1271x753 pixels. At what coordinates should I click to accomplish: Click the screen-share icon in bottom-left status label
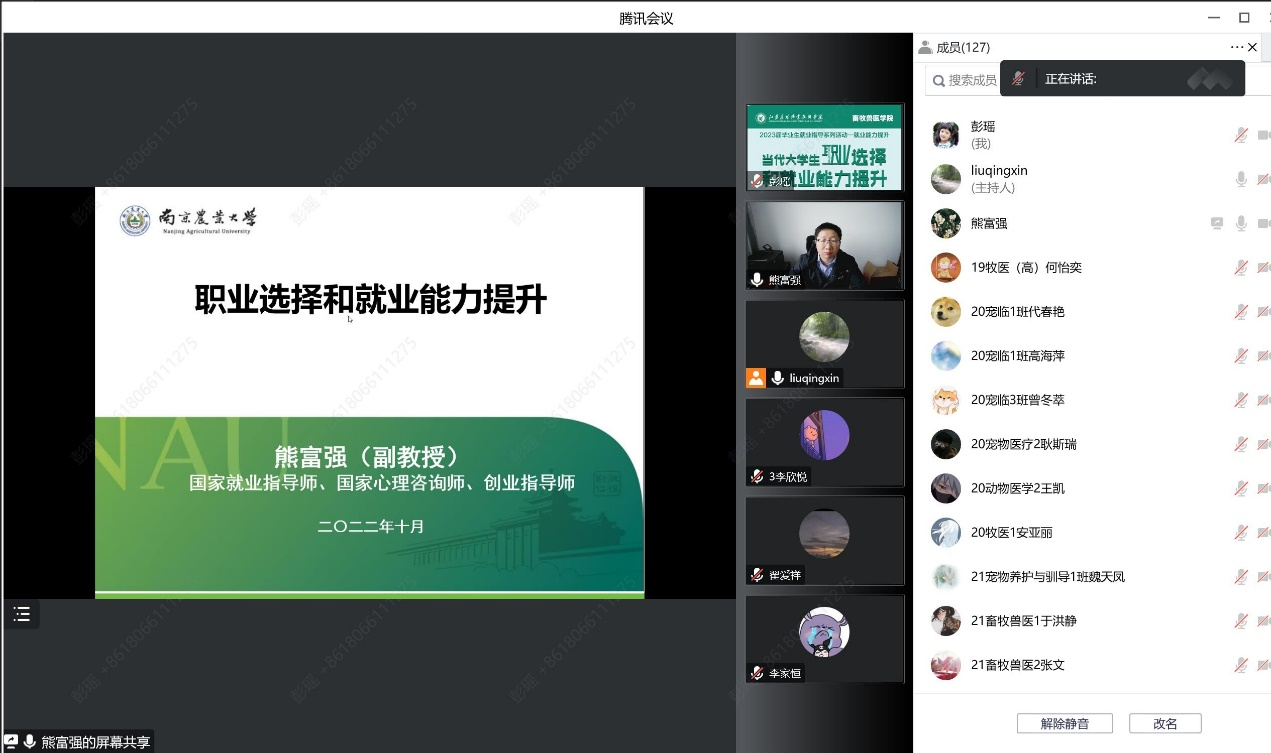click(12, 742)
